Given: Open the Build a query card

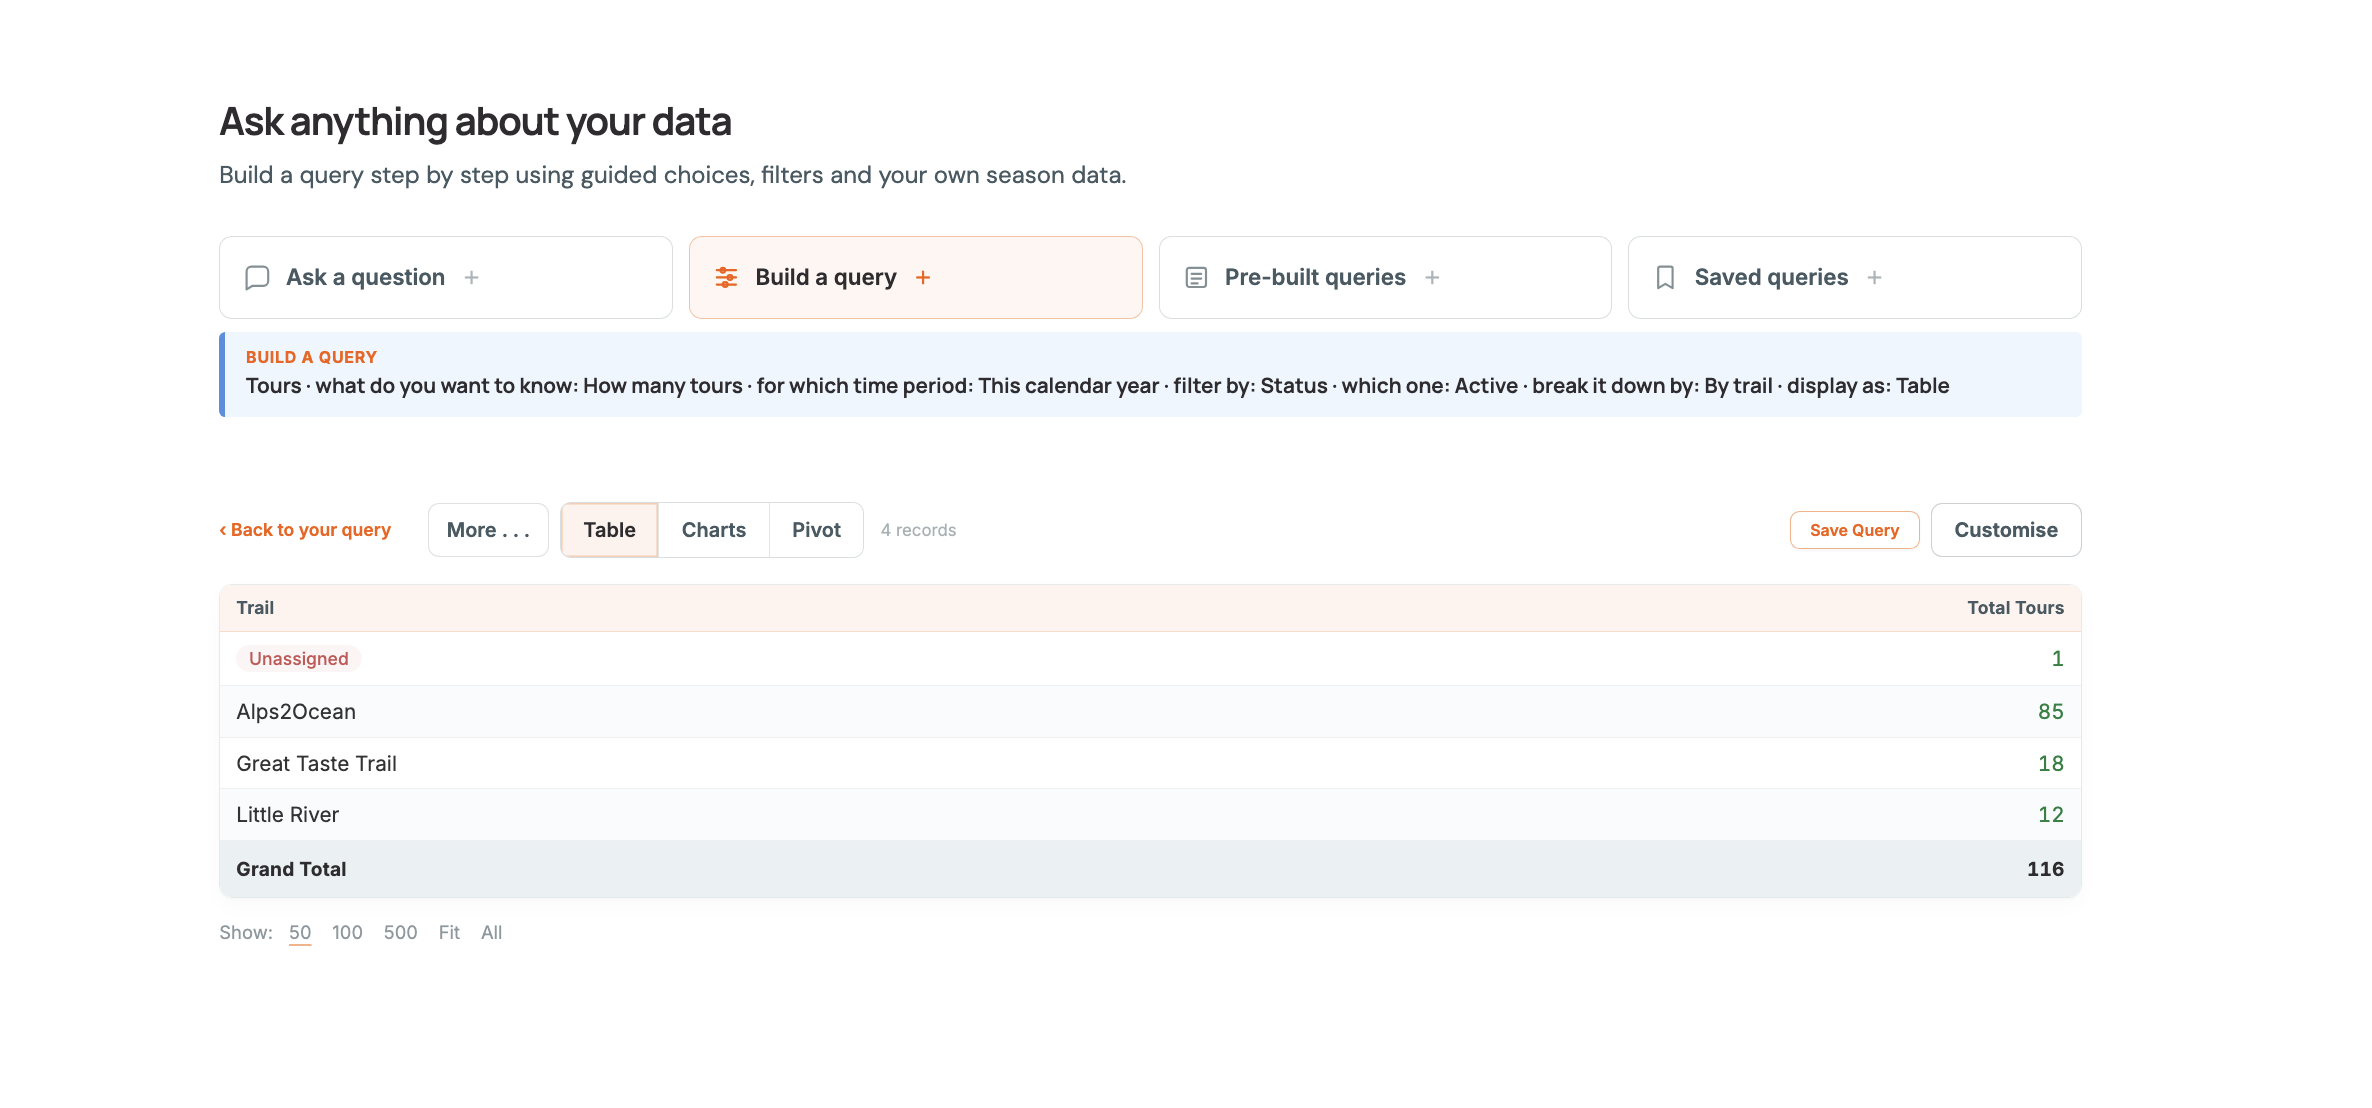Looking at the screenshot, I should [915, 277].
